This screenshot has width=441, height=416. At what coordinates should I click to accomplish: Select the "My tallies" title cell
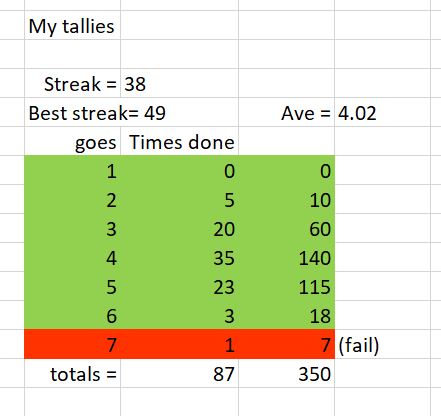[x=72, y=25]
